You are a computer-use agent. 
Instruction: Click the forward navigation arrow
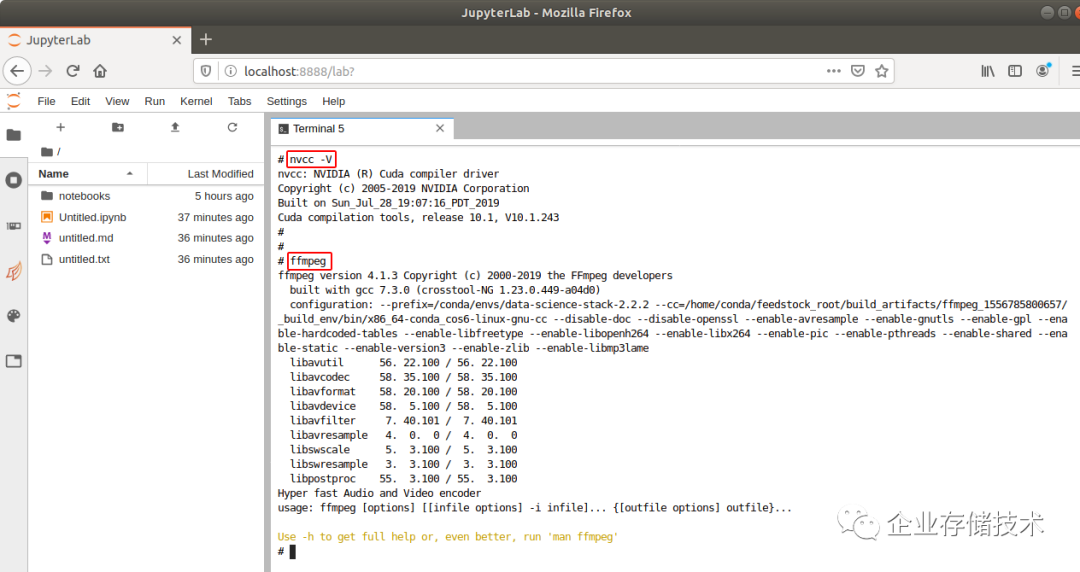45,71
